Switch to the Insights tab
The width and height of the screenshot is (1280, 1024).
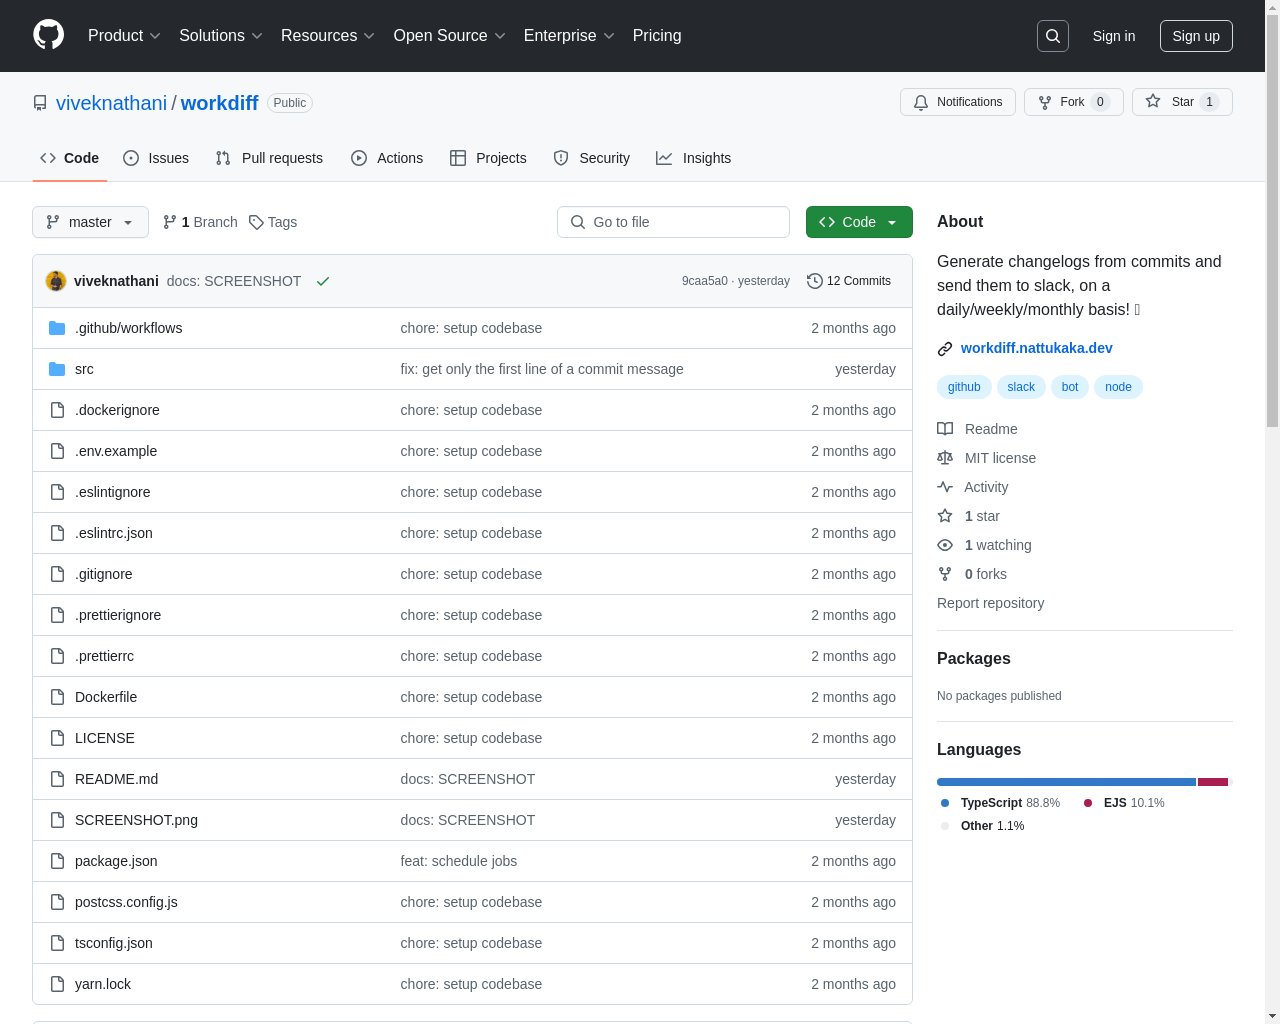pyautogui.click(x=694, y=158)
